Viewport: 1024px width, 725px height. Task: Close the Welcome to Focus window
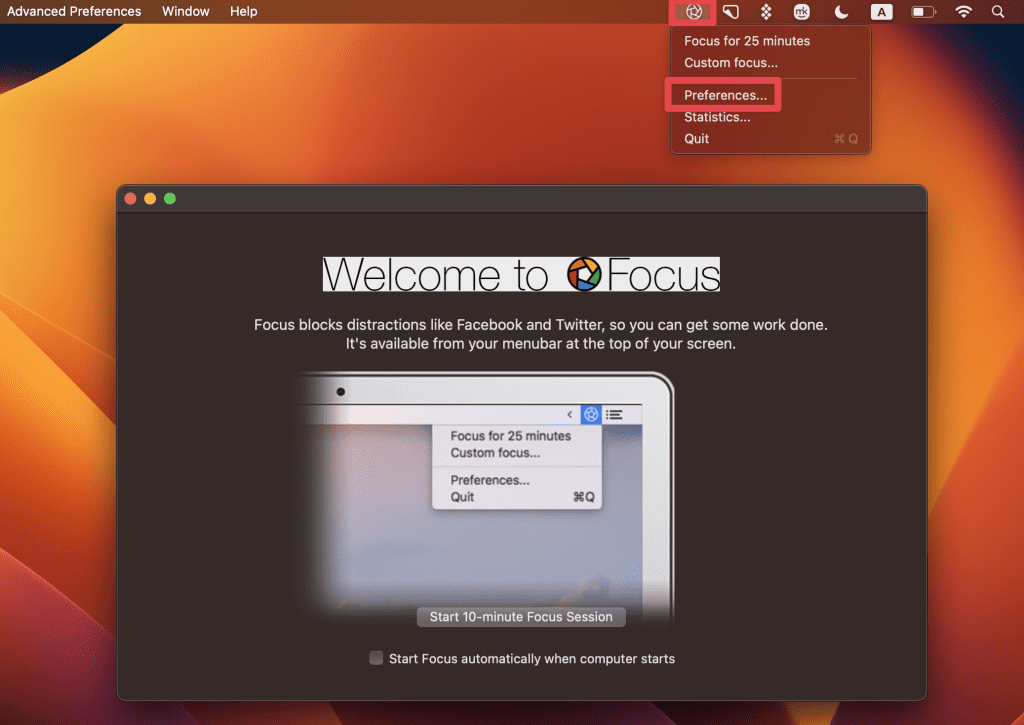131,199
